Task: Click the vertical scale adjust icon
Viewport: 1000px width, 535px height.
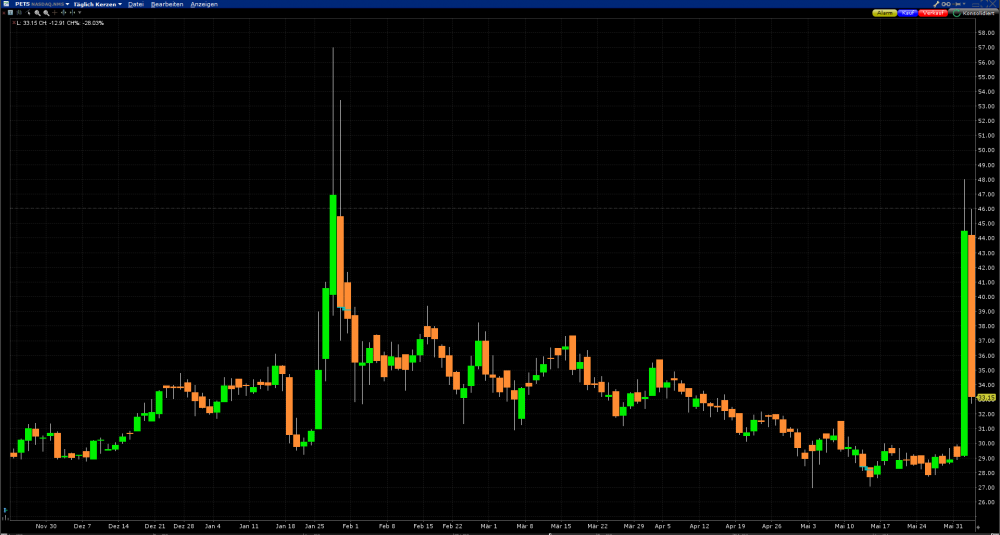Action: coord(63,12)
